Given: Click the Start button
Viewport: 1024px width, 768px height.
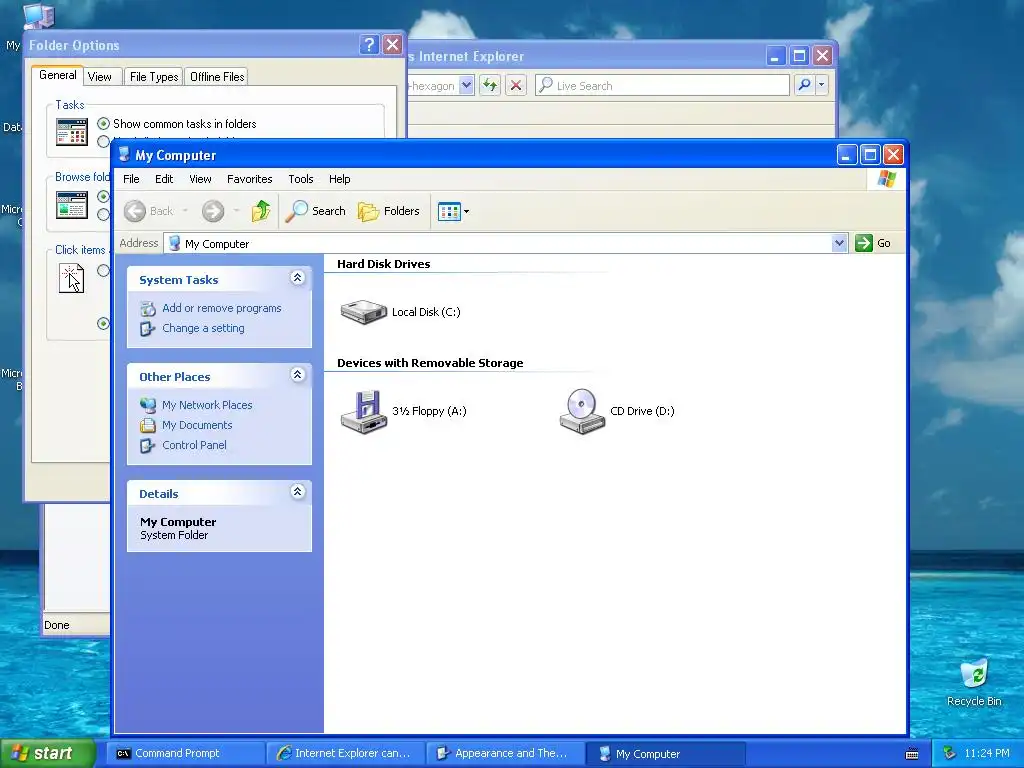Looking at the screenshot, I should click(47, 754).
